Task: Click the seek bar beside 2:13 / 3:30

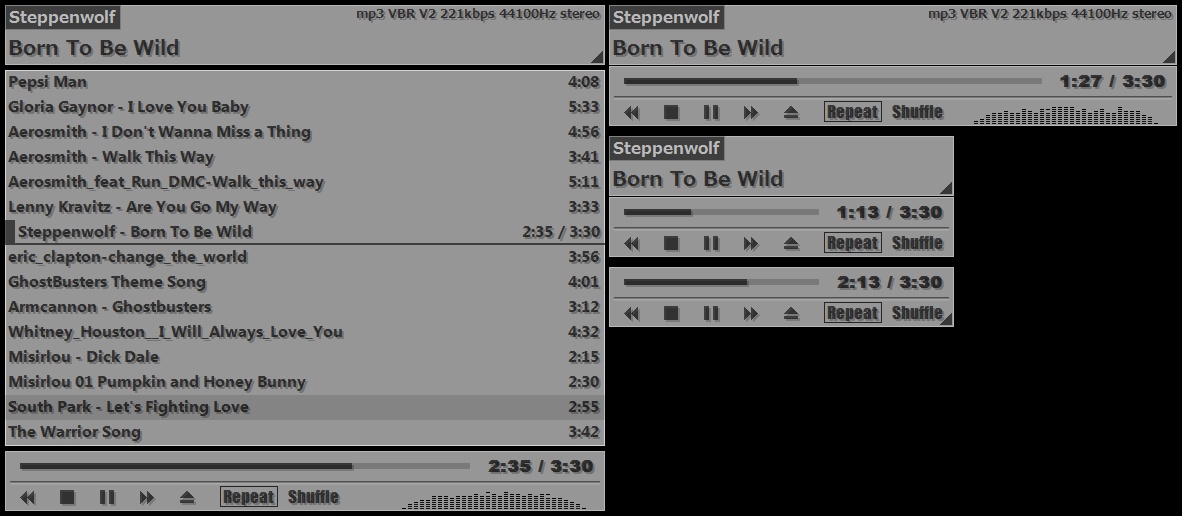Action: click(721, 282)
